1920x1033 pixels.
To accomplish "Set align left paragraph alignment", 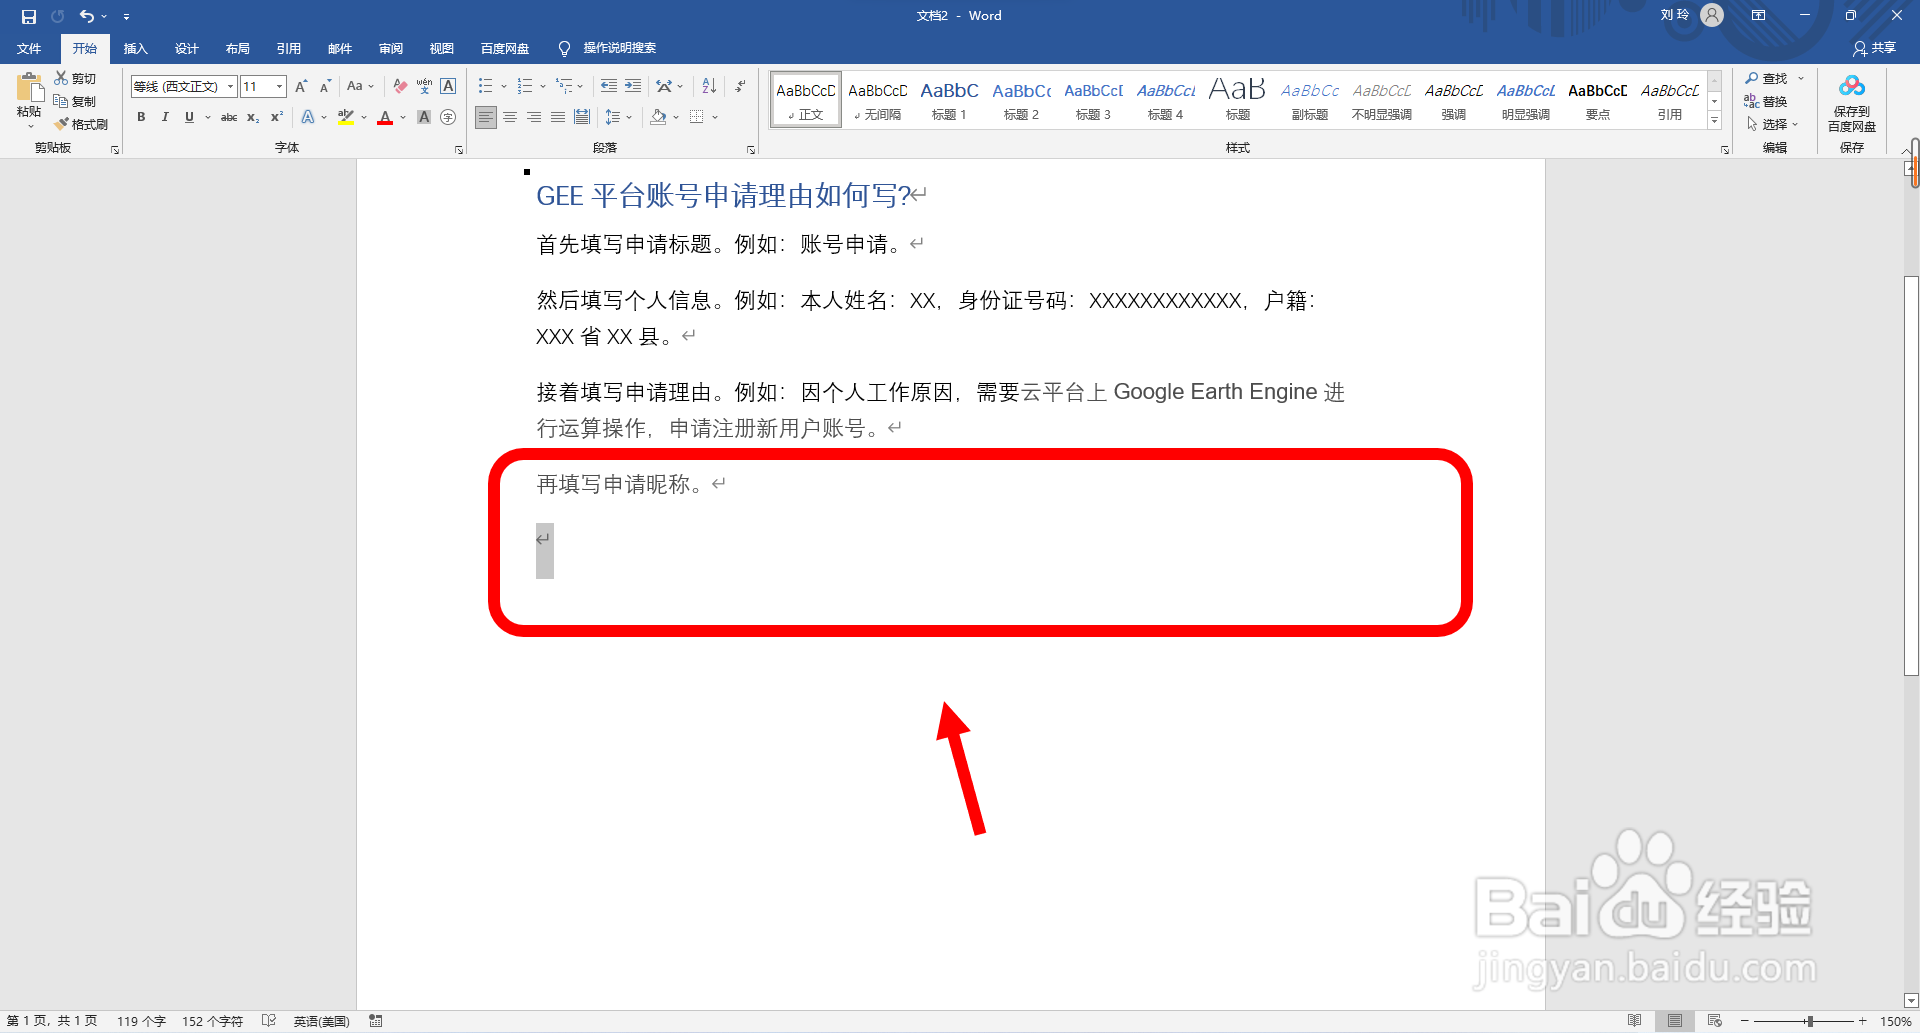I will click(486, 117).
